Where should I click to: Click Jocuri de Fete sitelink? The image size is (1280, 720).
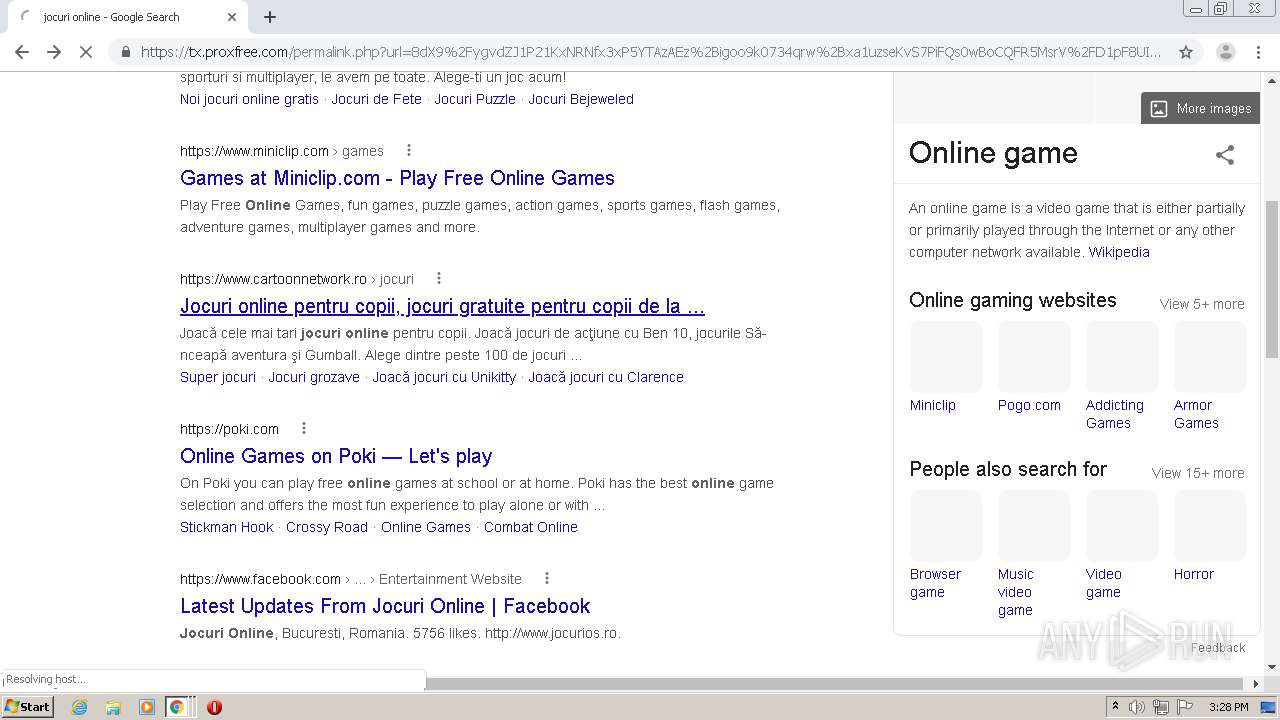click(x=376, y=99)
